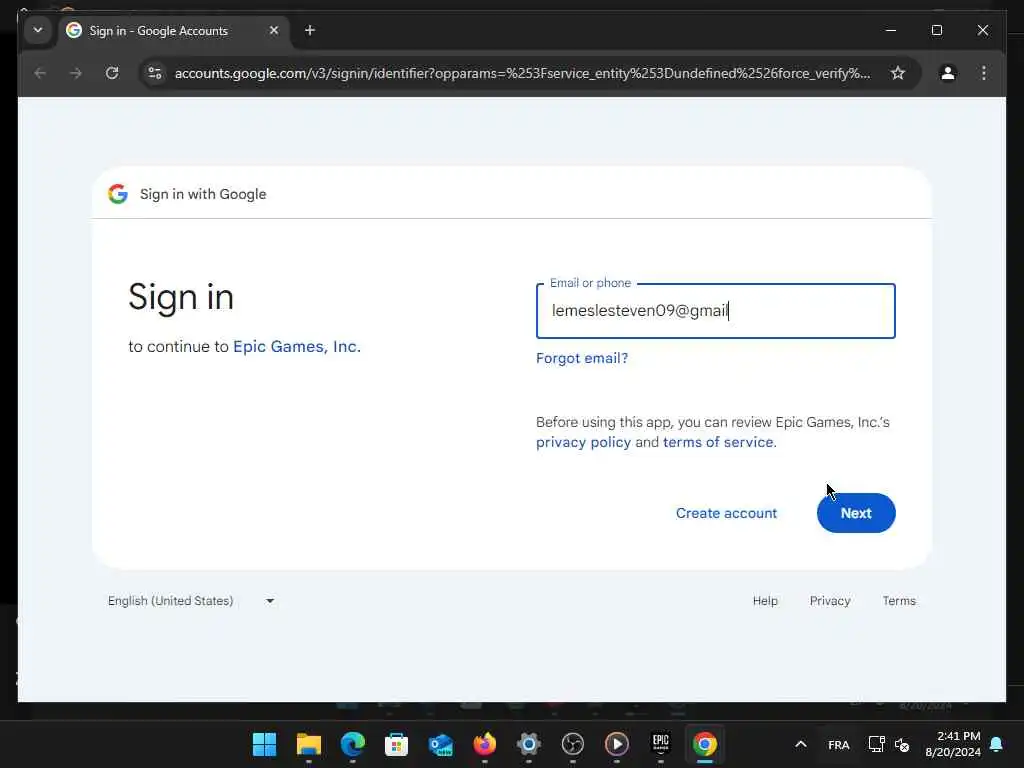Viewport: 1024px width, 768px height.
Task: Bookmark this page with the star icon
Action: pos(898,73)
